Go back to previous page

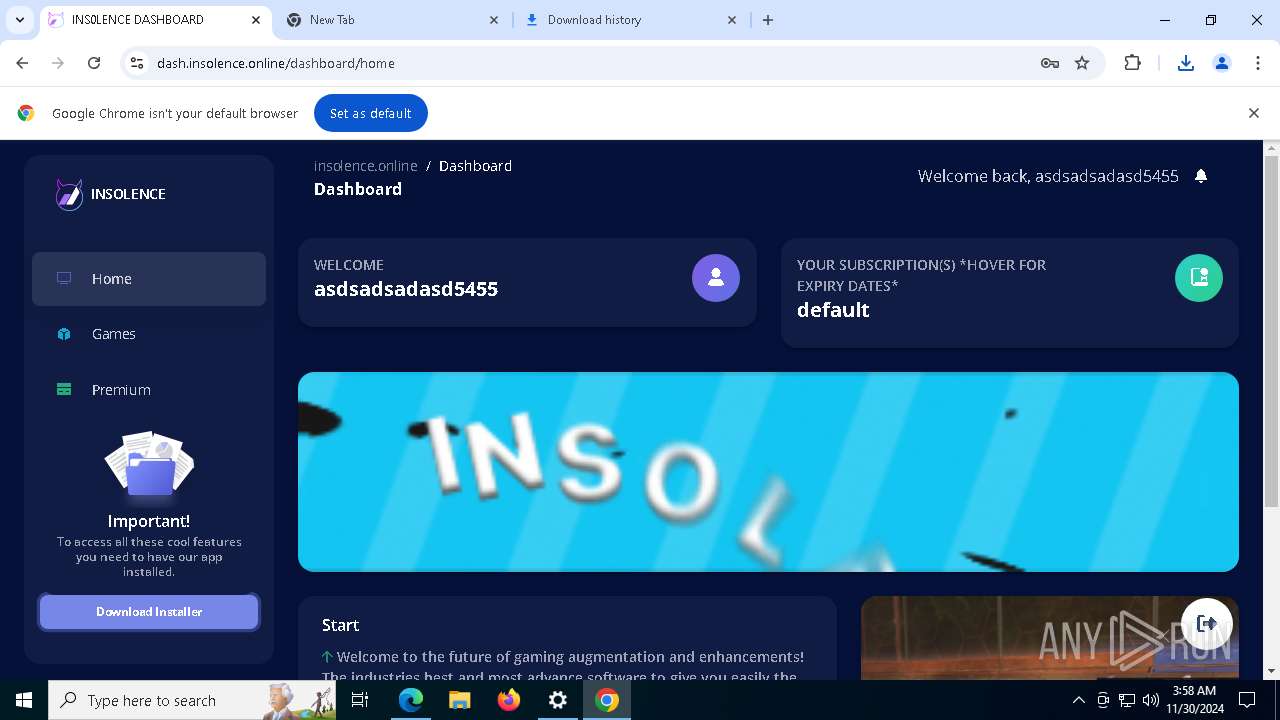pyautogui.click(x=22, y=63)
